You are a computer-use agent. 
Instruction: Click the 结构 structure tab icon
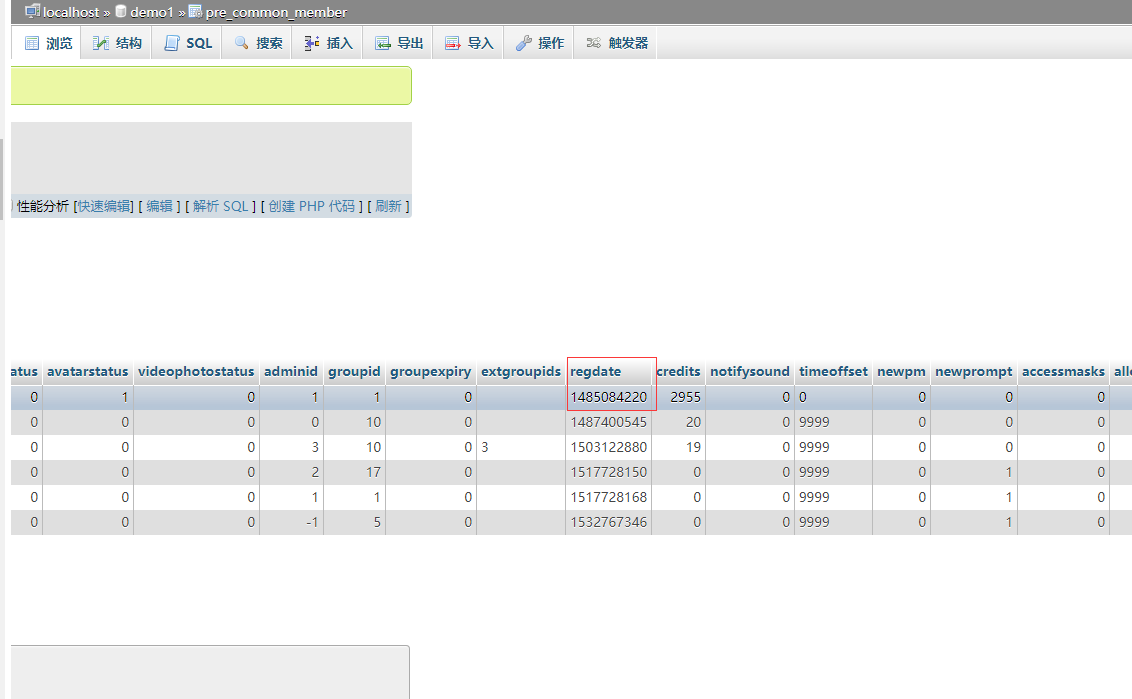(101, 43)
